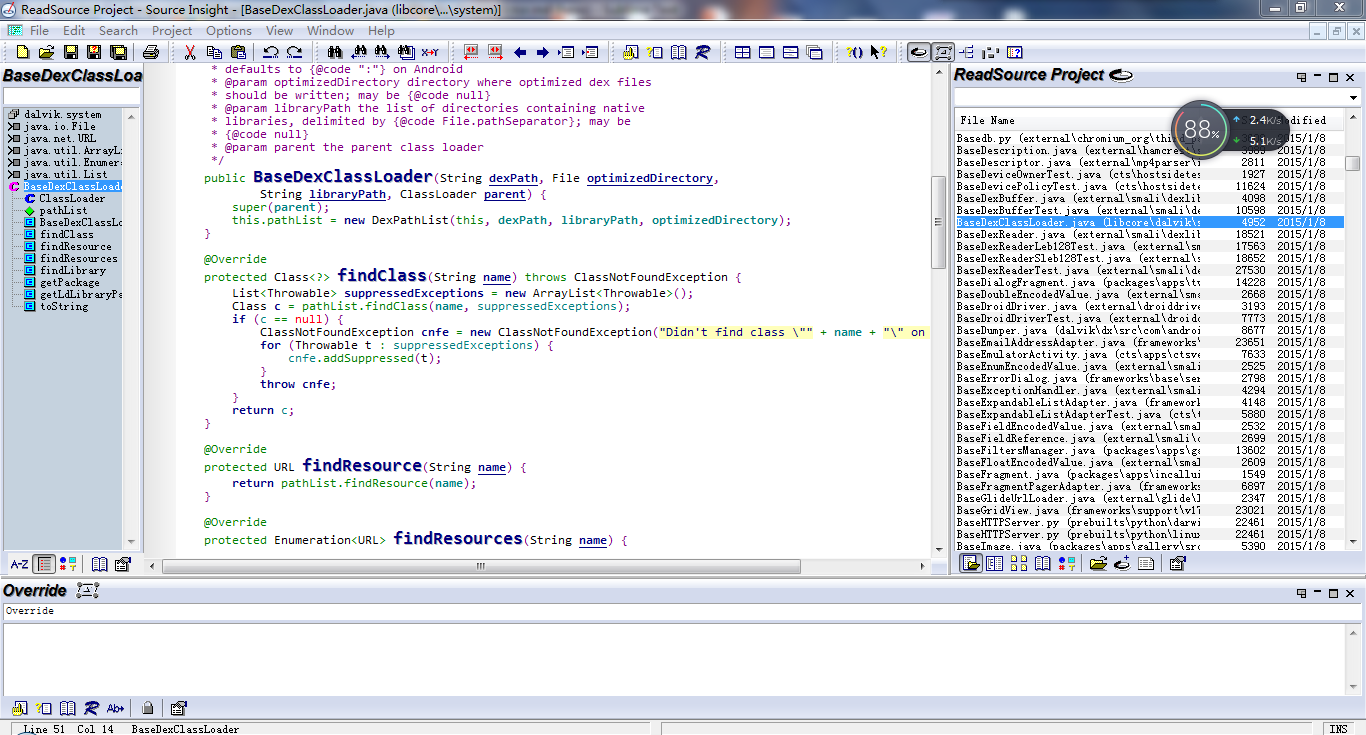Go forward with the blue right arrow
The width and height of the screenshot is (1366, 735).
543,52
